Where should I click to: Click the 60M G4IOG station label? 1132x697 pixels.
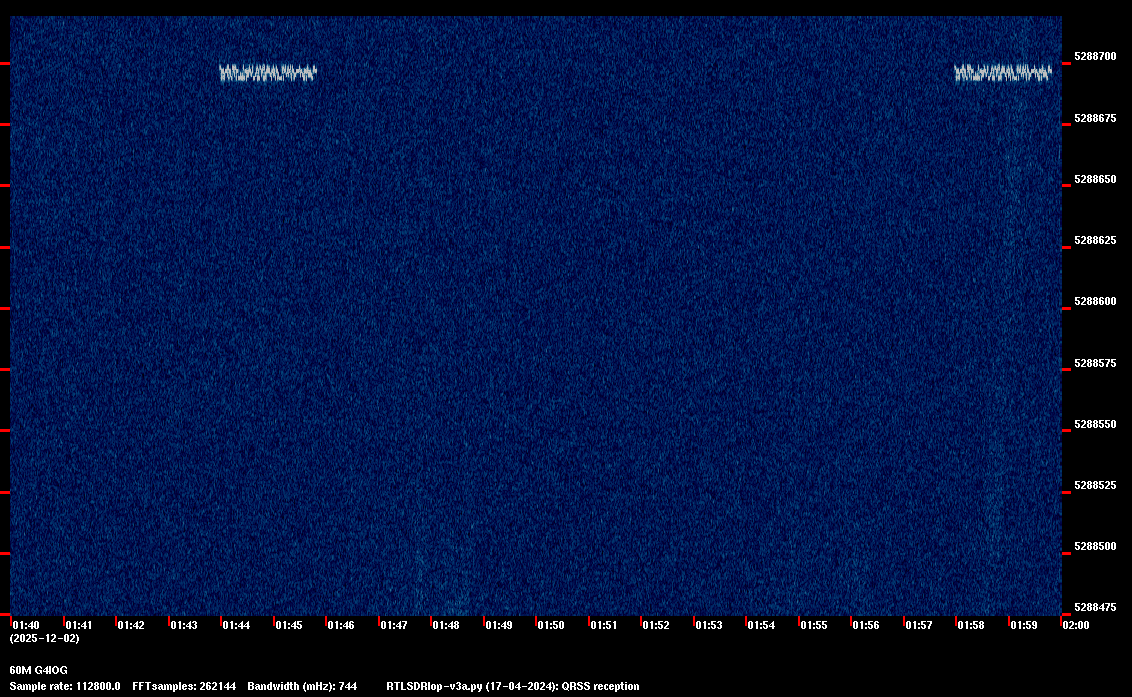(x=38, y=670)
